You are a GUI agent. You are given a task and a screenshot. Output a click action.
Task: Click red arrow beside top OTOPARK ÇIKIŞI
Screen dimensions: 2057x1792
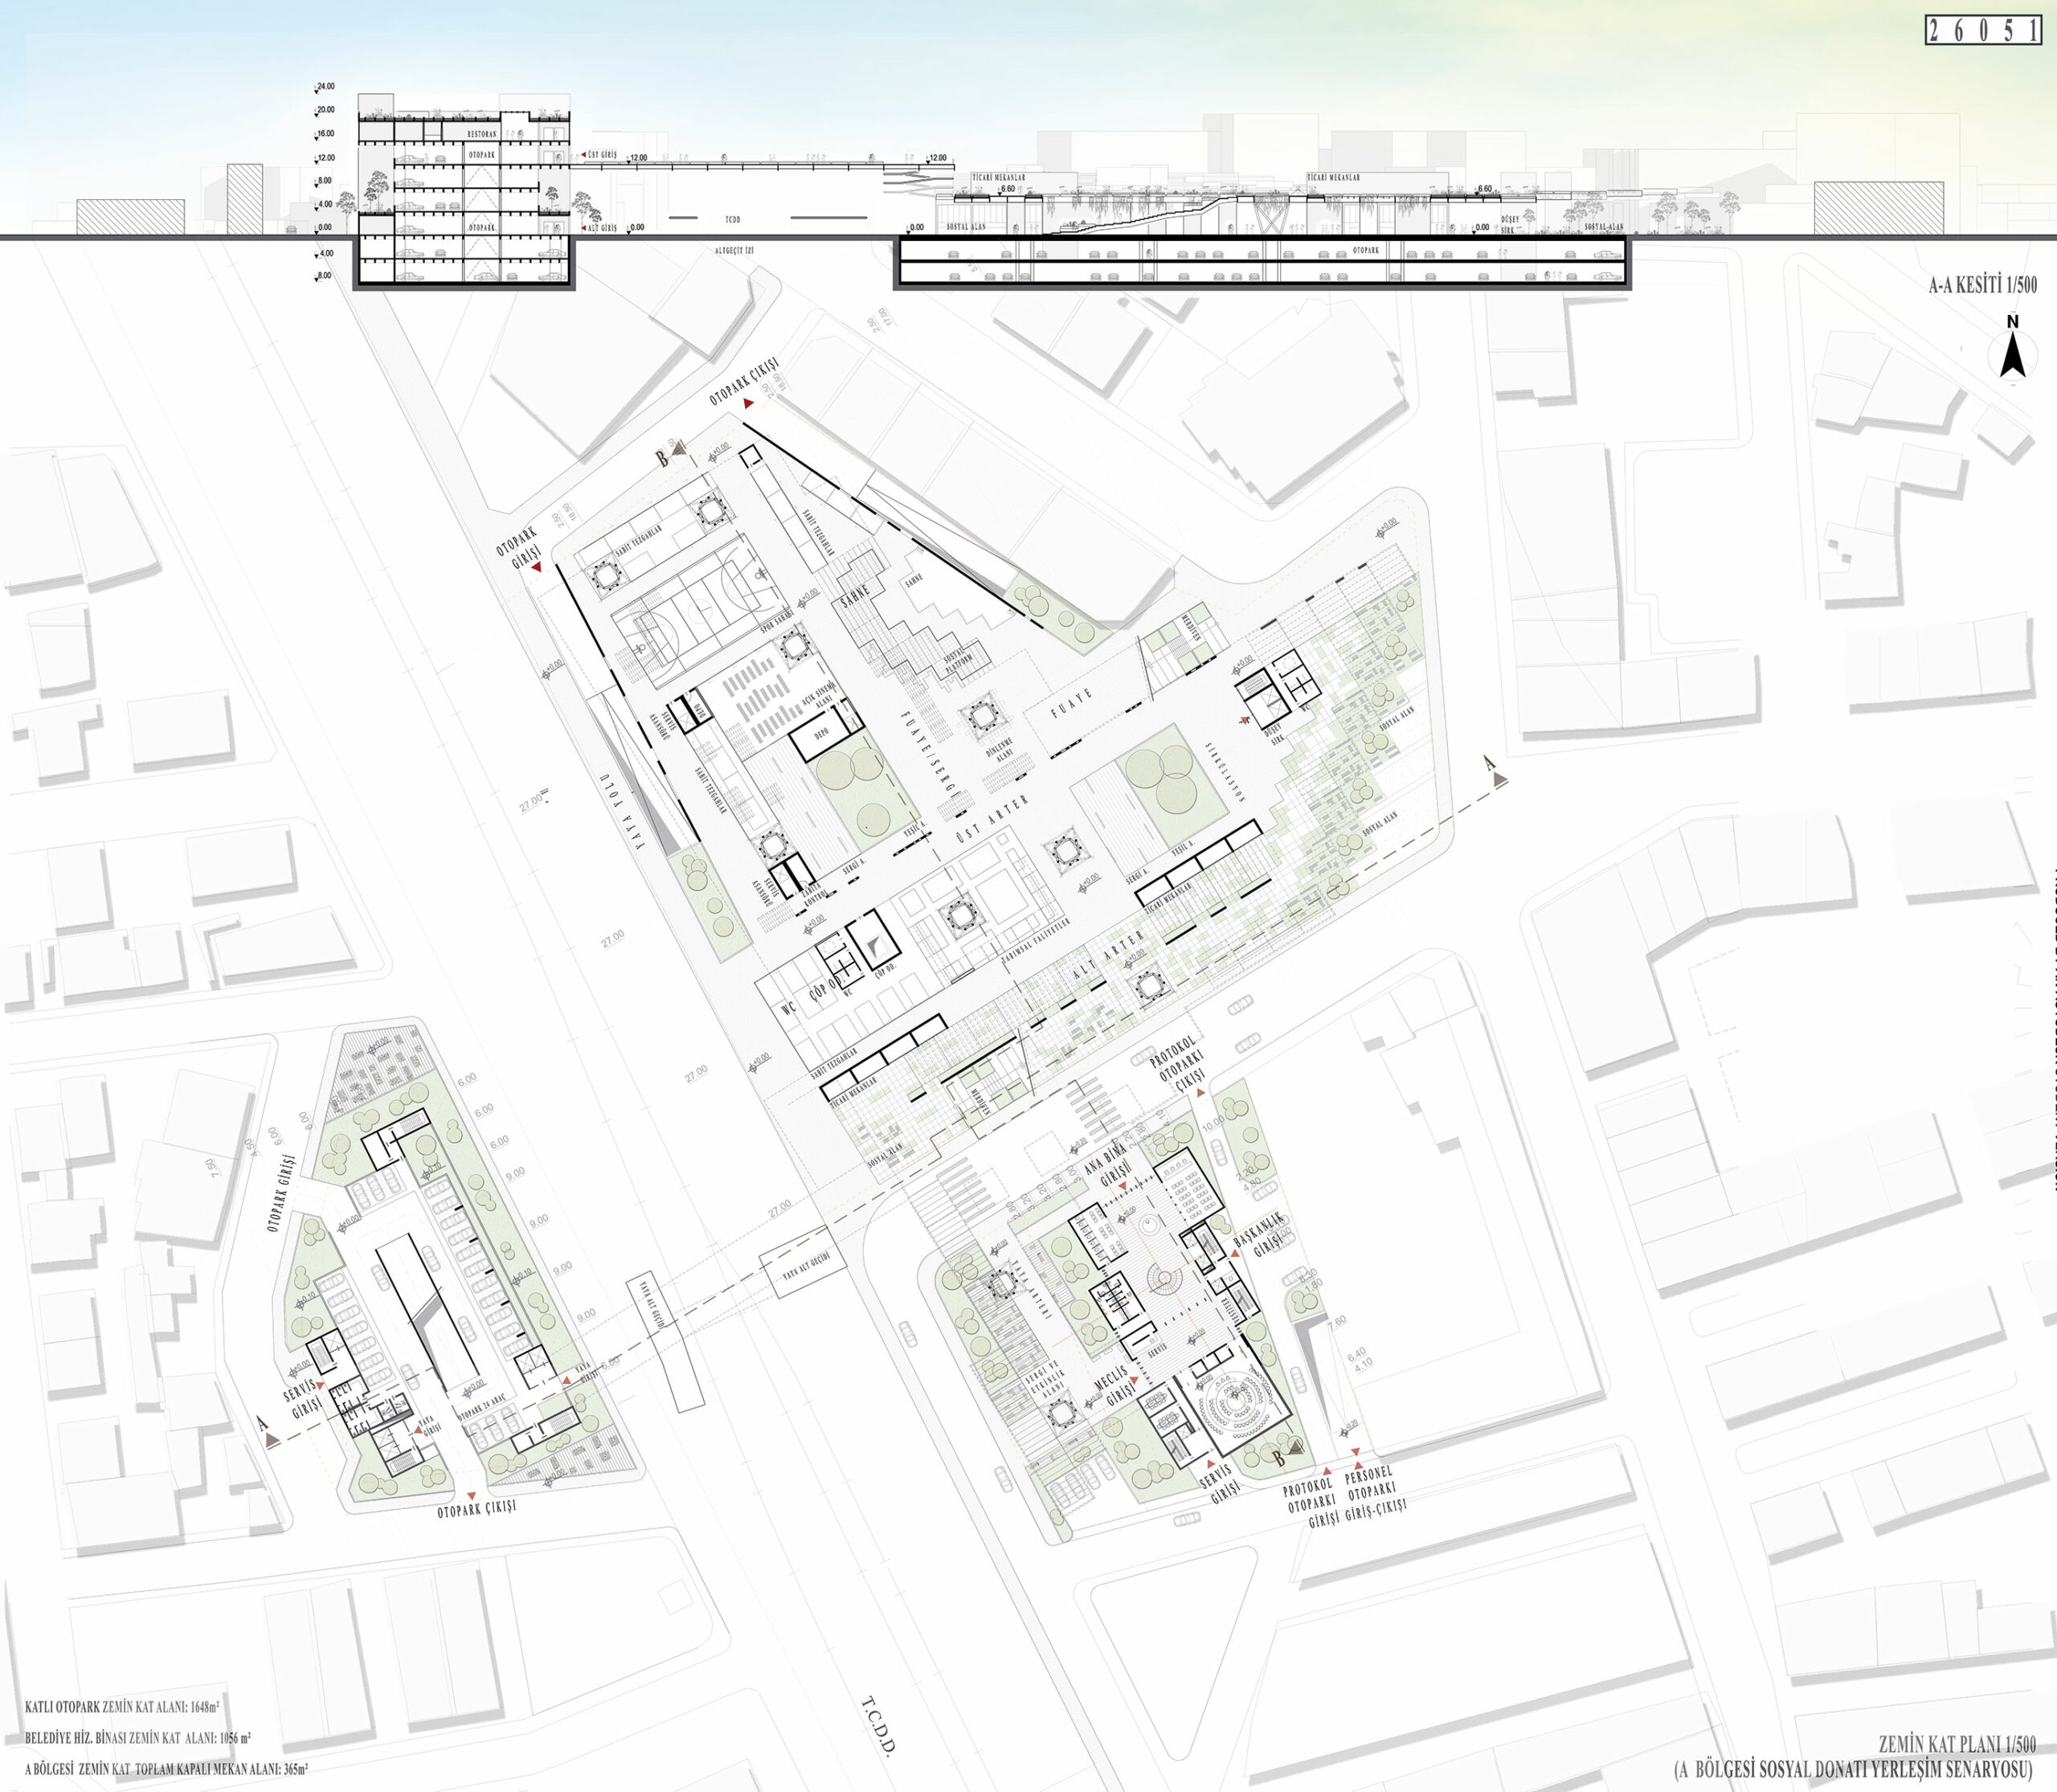pyautogui.click(x=749, y=403)
